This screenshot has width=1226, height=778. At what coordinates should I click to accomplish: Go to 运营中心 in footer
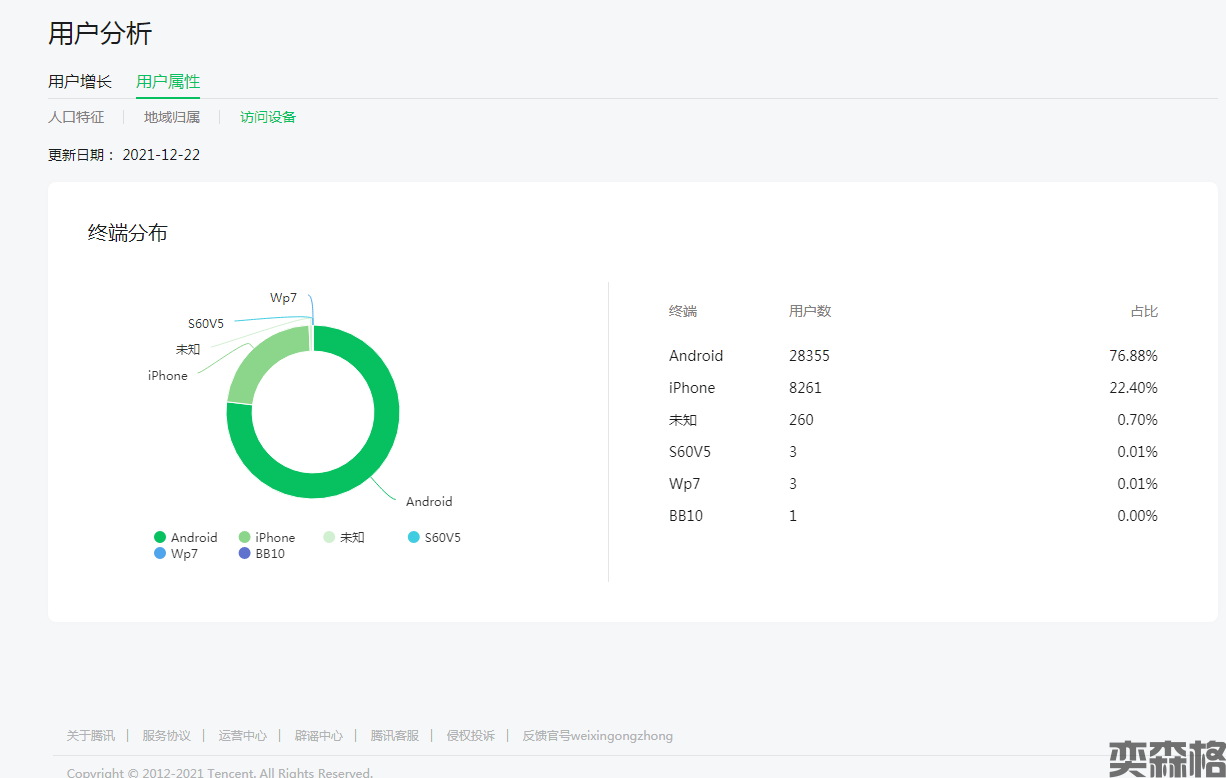243,736
